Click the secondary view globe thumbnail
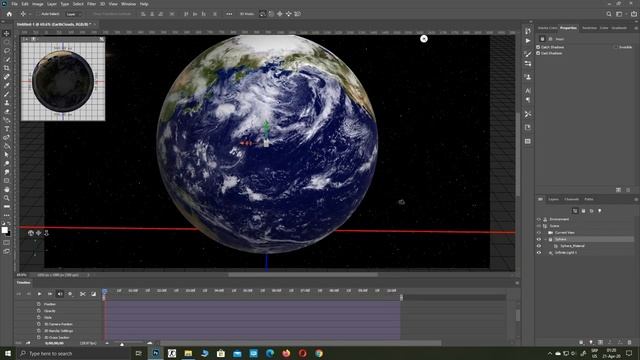Screen dimensions: 640x360 pyautogui.click(x=63, y=81)
